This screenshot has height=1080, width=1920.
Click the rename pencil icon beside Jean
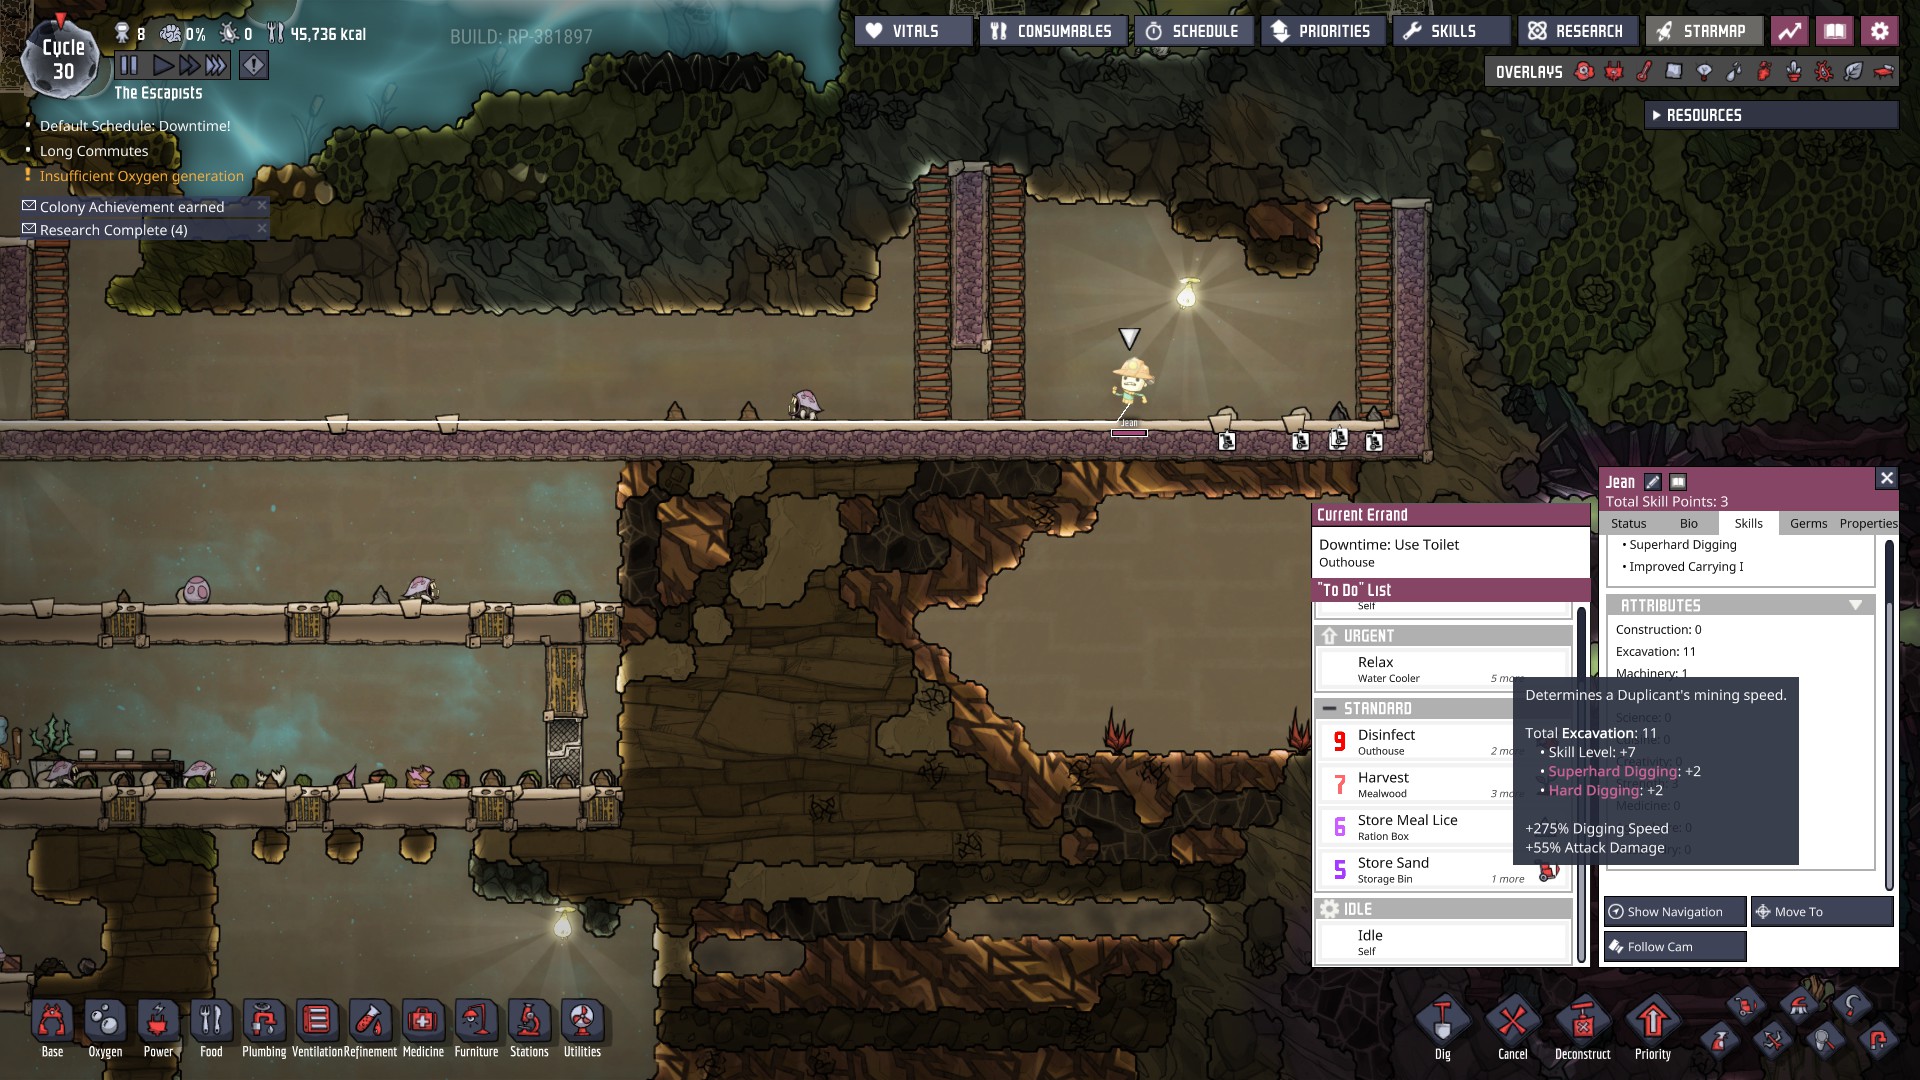tap(1653, 482)
